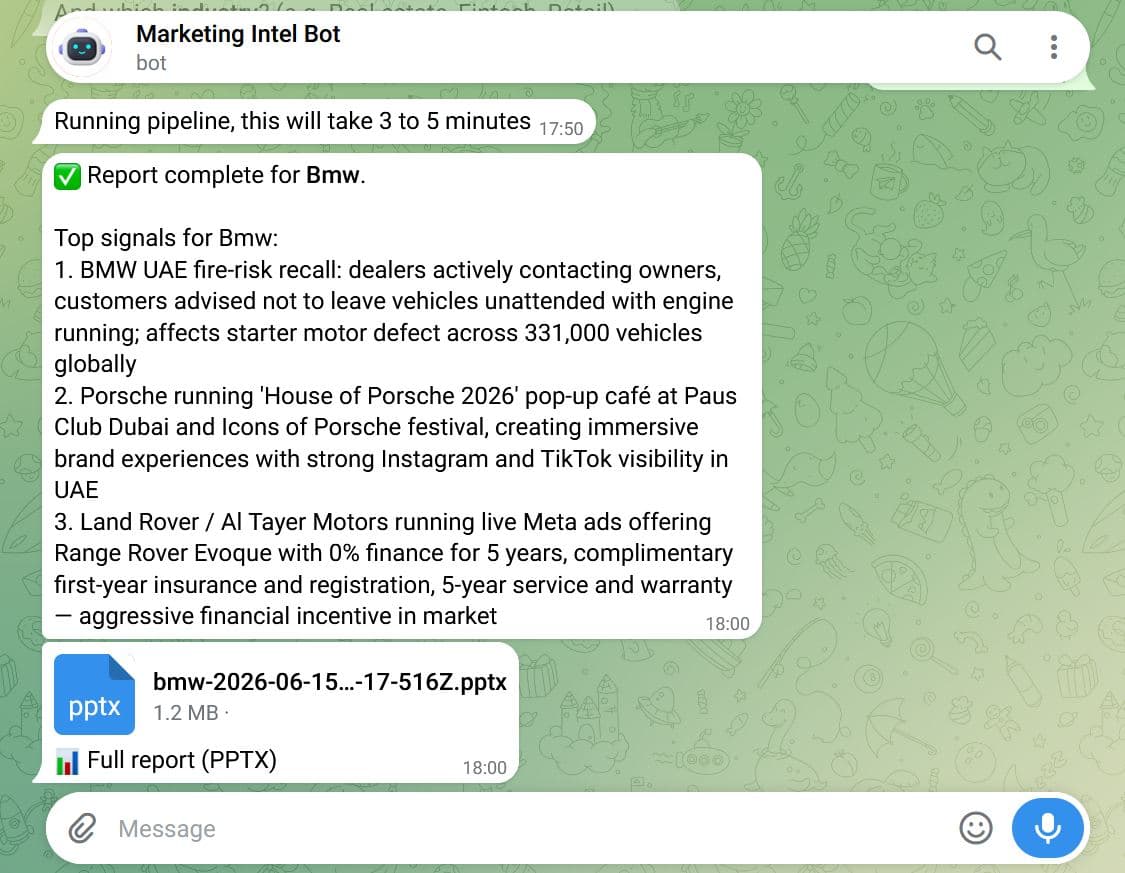Click the 1.2 MB file size text

186,713
